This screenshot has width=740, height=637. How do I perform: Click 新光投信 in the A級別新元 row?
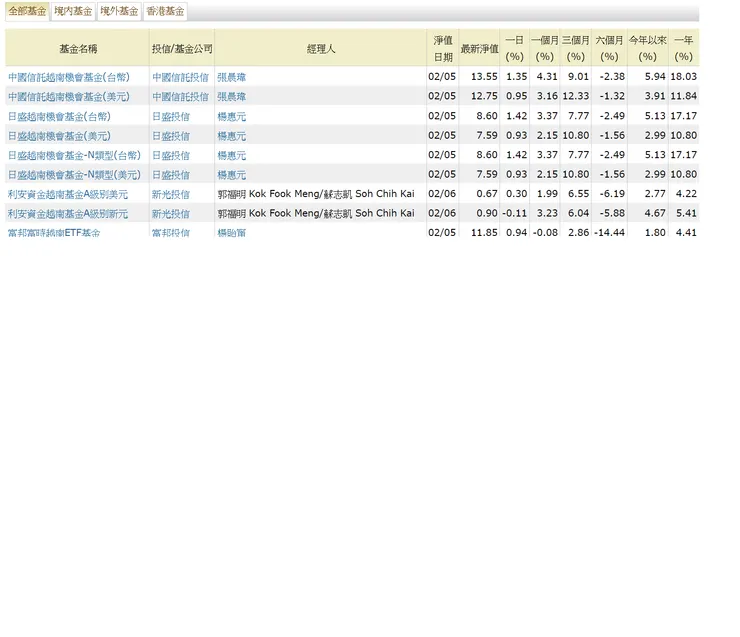(x=171, y=214)
